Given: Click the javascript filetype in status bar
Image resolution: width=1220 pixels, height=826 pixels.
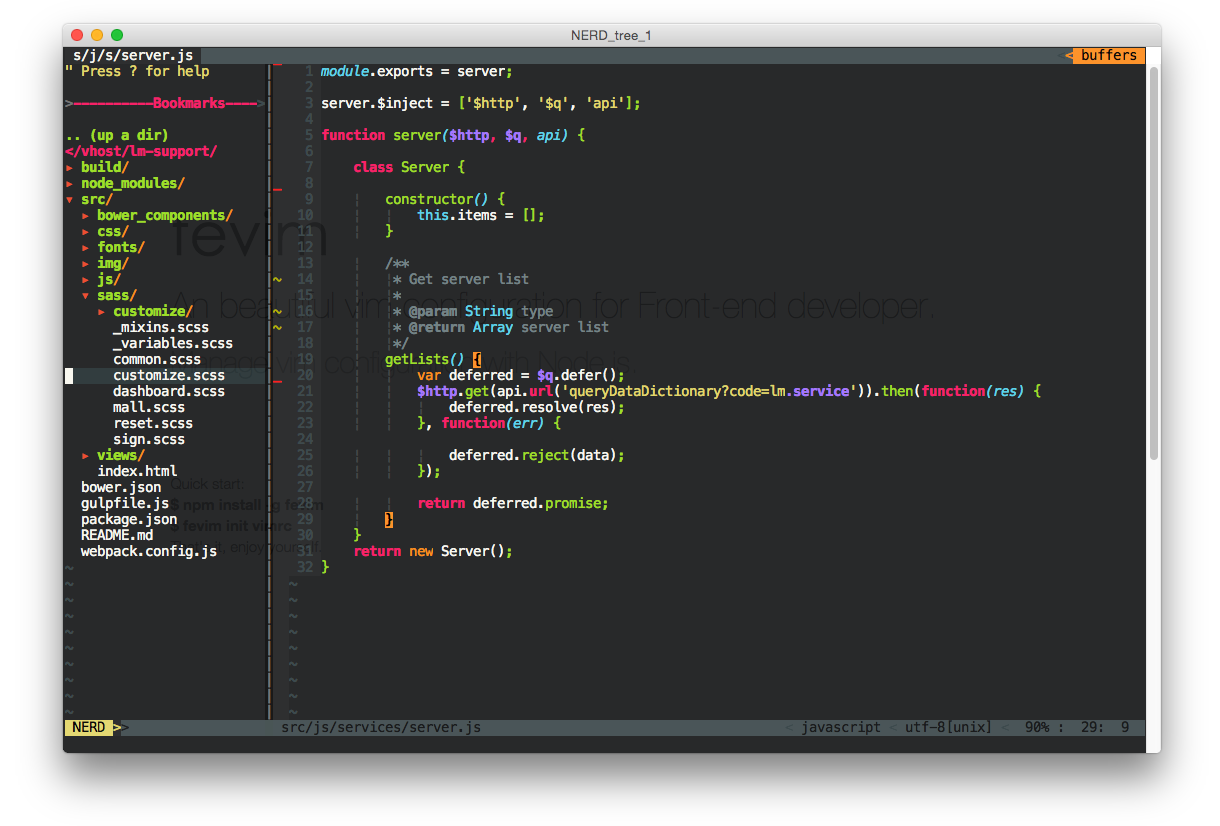Looking at the screenshot, I should [840, 728].
